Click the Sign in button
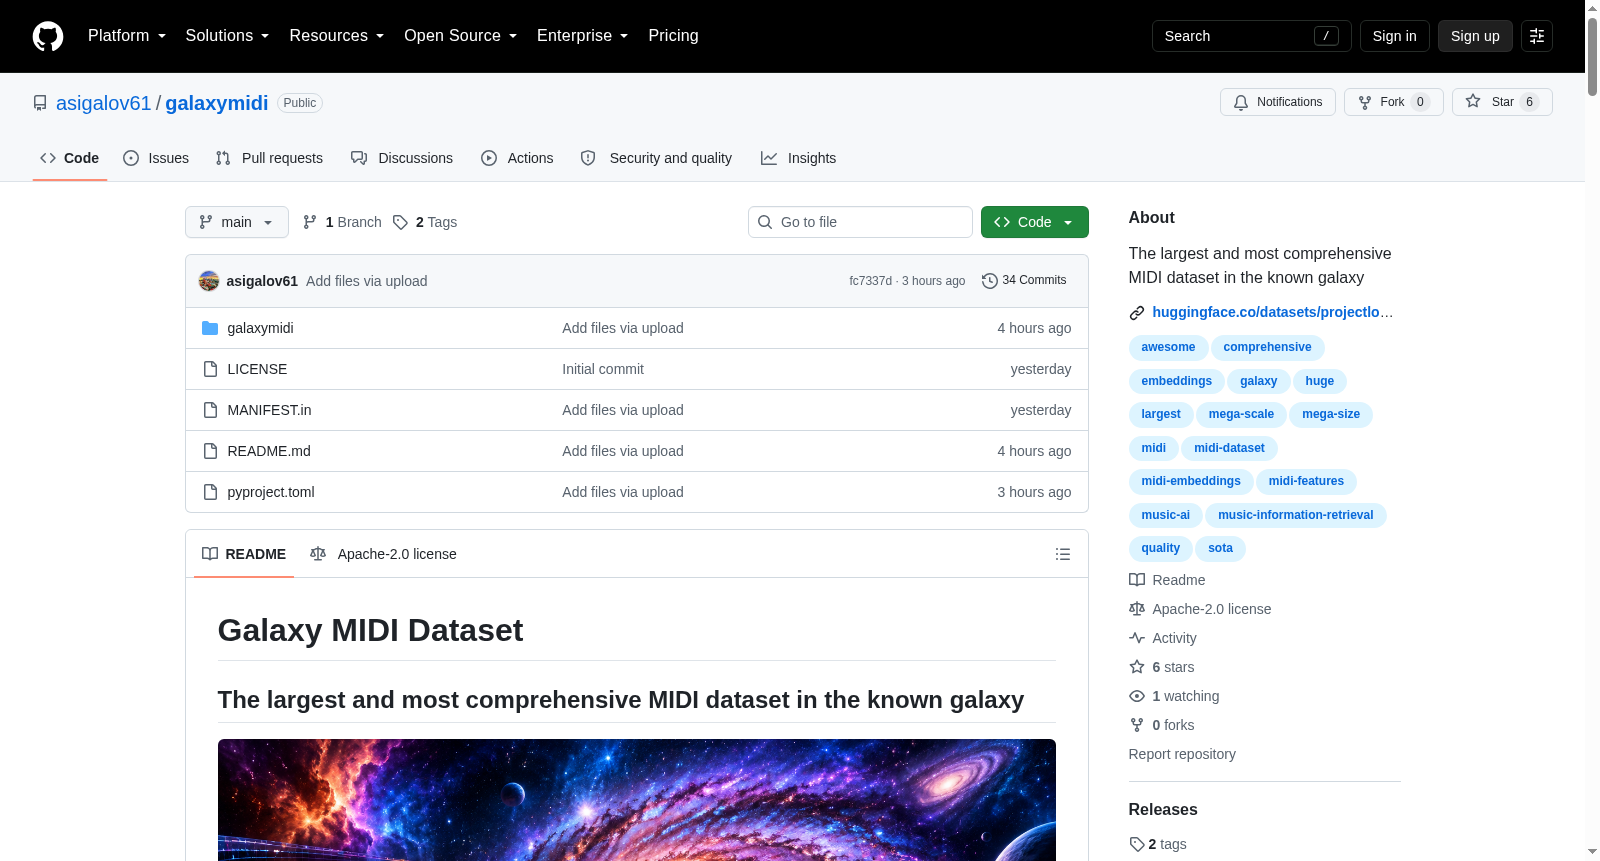 [x=1395, y=36]
